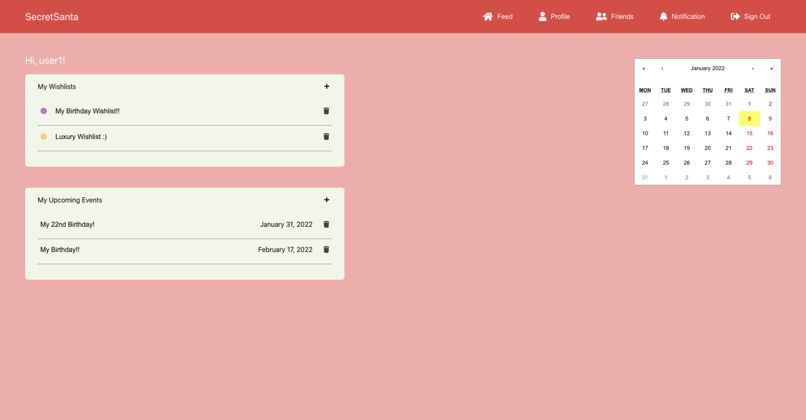Select January 15 in calendar

point(749,133)
